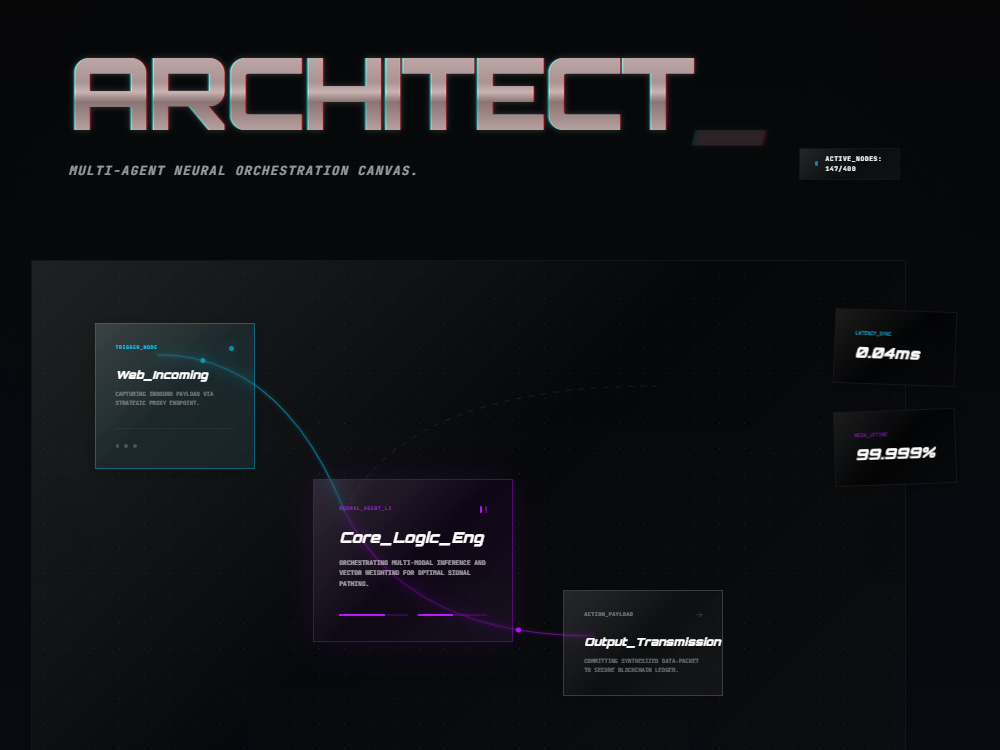Image resolution: width=1000 pixels, height=750 pixels.
Task: Click the 'Orchestrating multi-modal inference' description
Action: pos(412,573)
